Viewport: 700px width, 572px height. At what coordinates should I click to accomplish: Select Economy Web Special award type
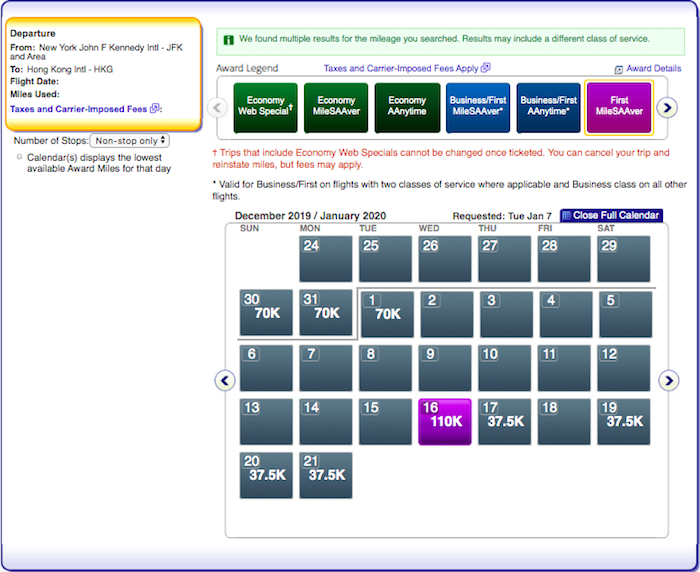click(265, 108)
